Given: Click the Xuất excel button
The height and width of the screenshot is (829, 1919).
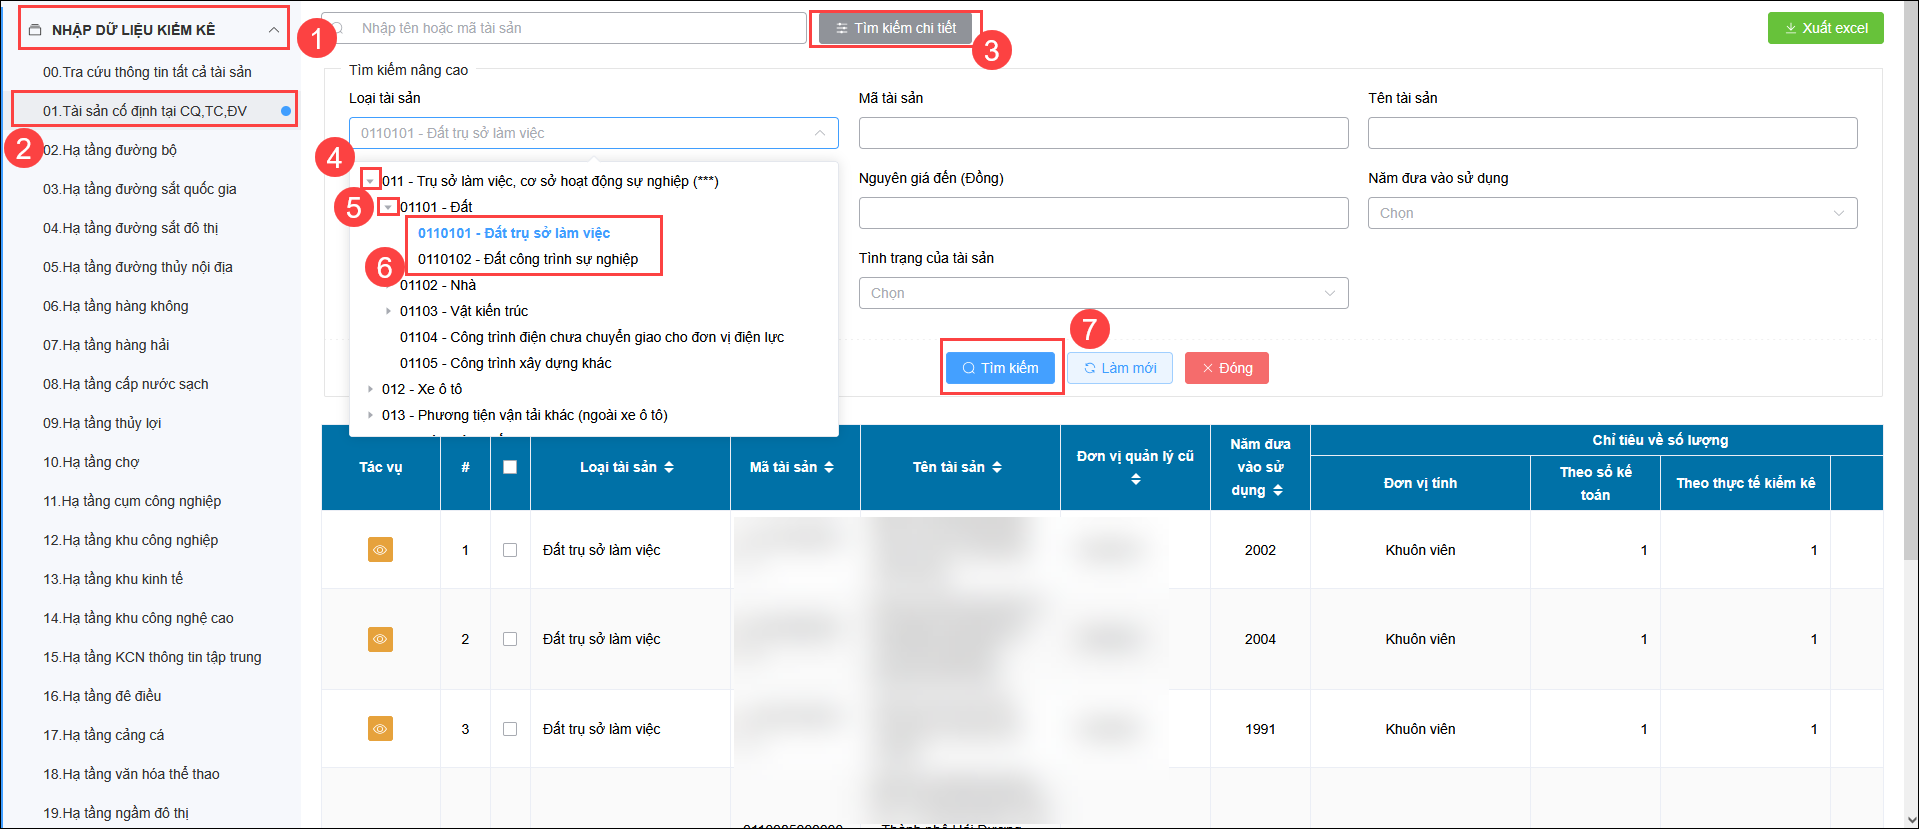Looking at the screenshot, I should 1825,28.
